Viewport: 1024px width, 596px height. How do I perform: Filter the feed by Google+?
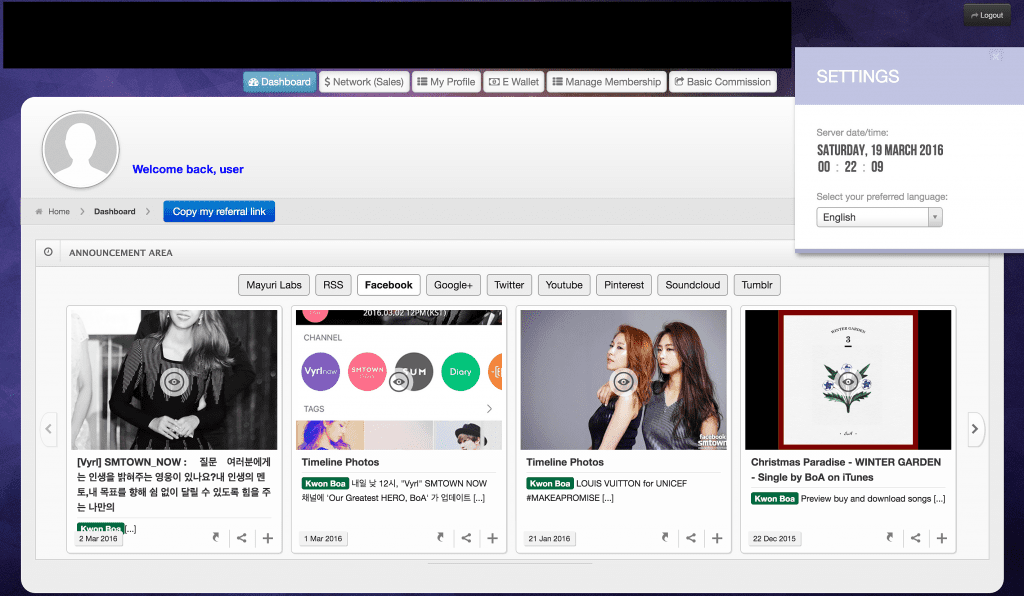coord(453,285)
